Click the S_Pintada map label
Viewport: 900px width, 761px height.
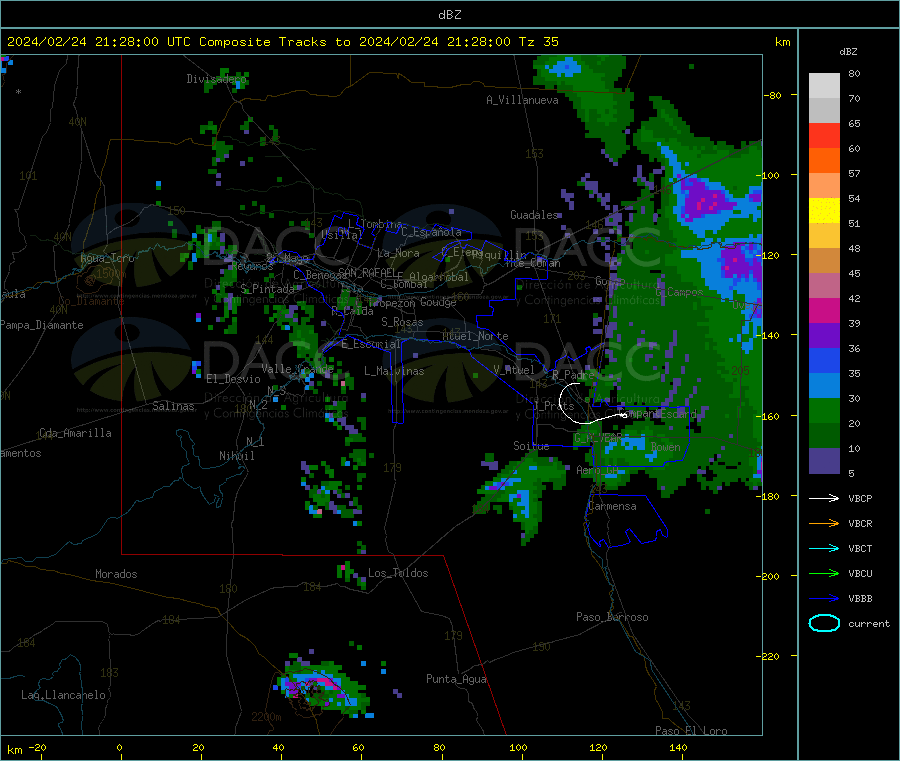pos(267,289)
